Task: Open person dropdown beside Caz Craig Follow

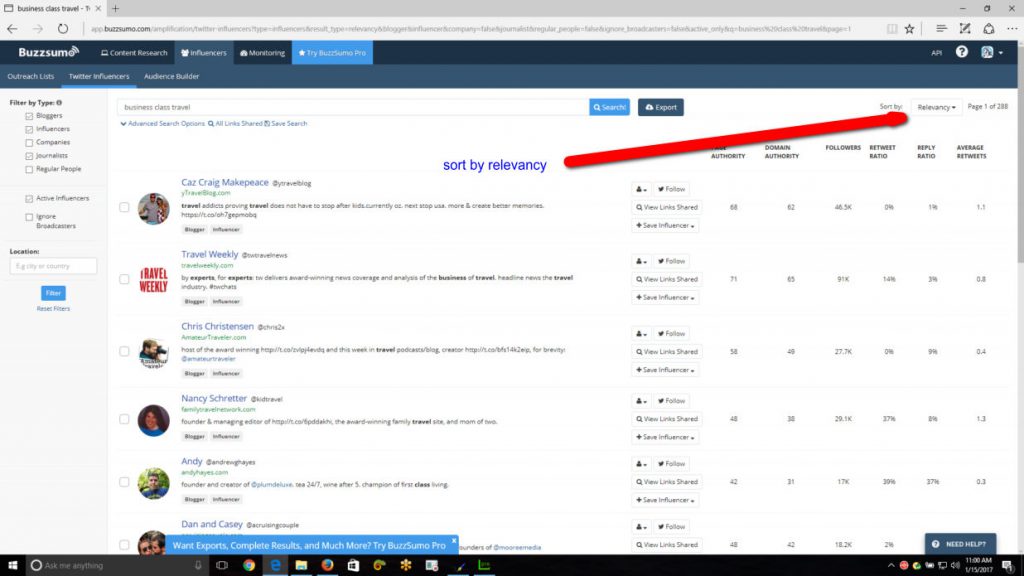Action: [x=641, y=189]
